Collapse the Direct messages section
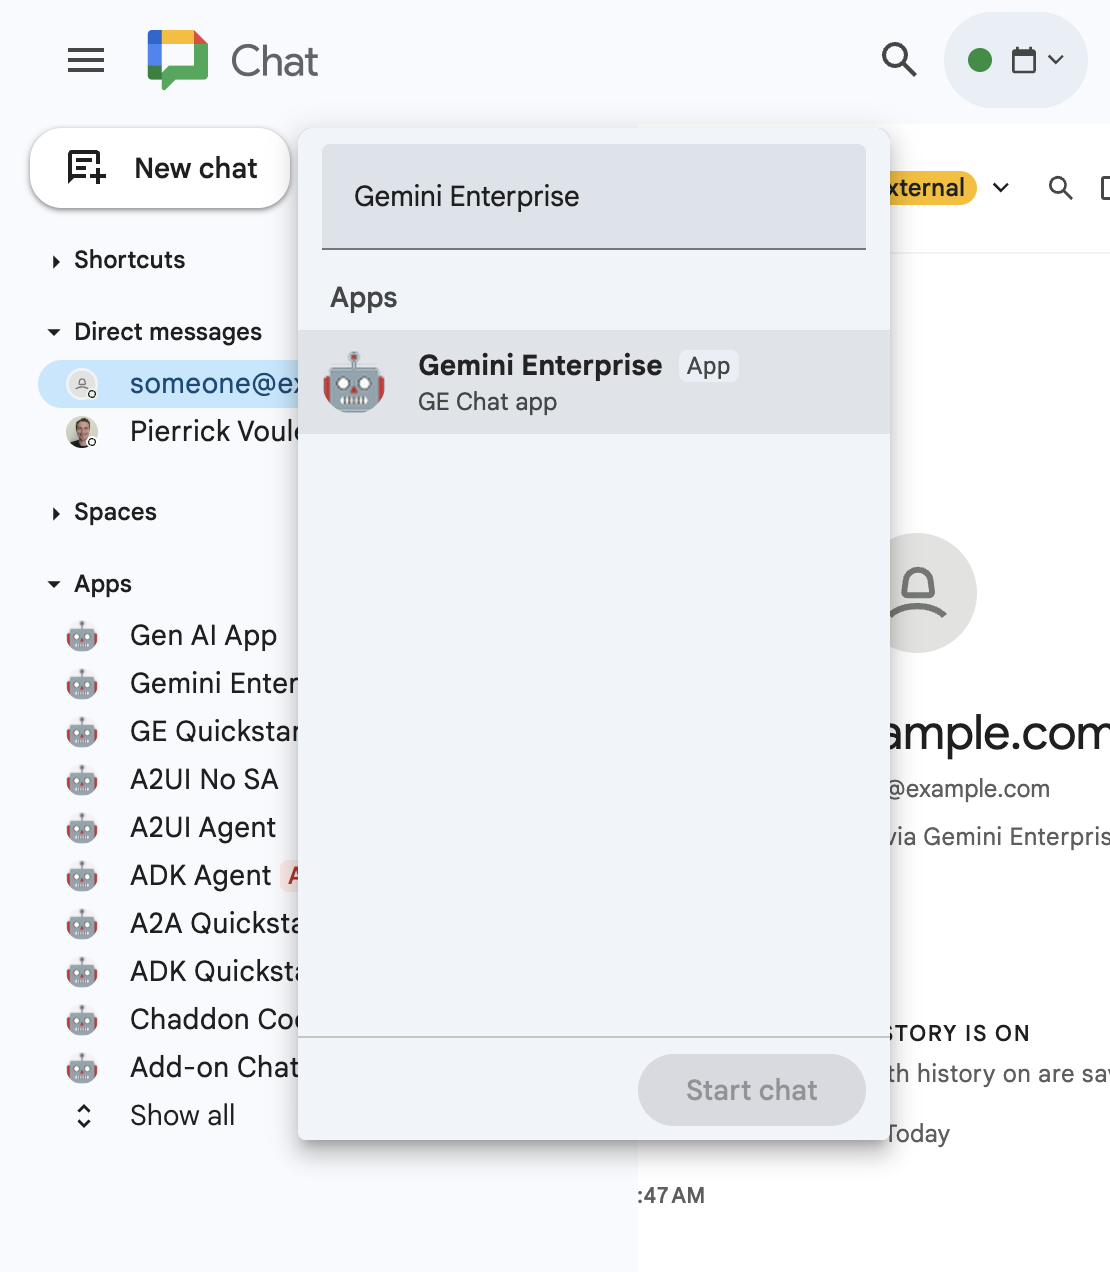1110x1272 pixels. (54, 332)
